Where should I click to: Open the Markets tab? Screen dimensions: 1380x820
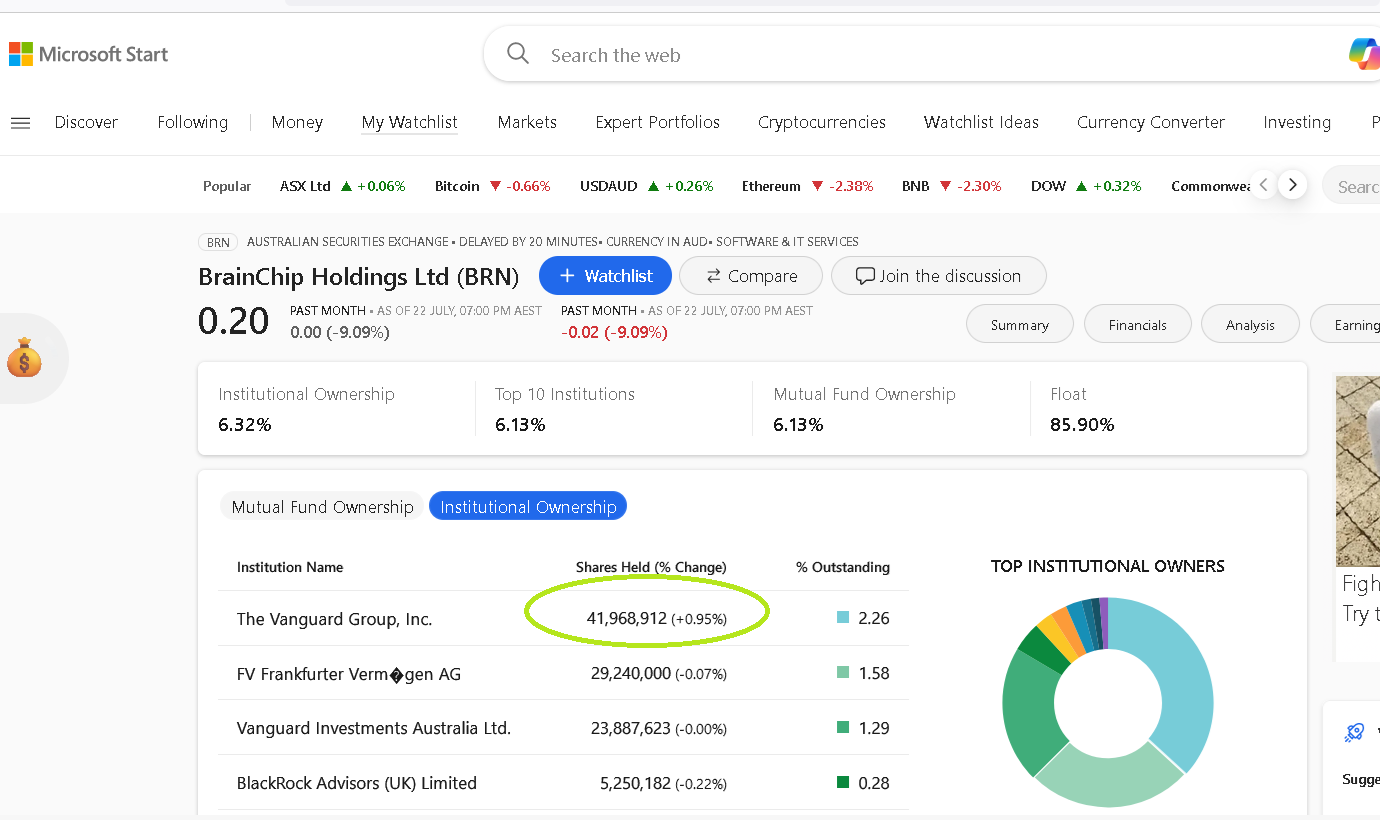[x=527, y=122]
